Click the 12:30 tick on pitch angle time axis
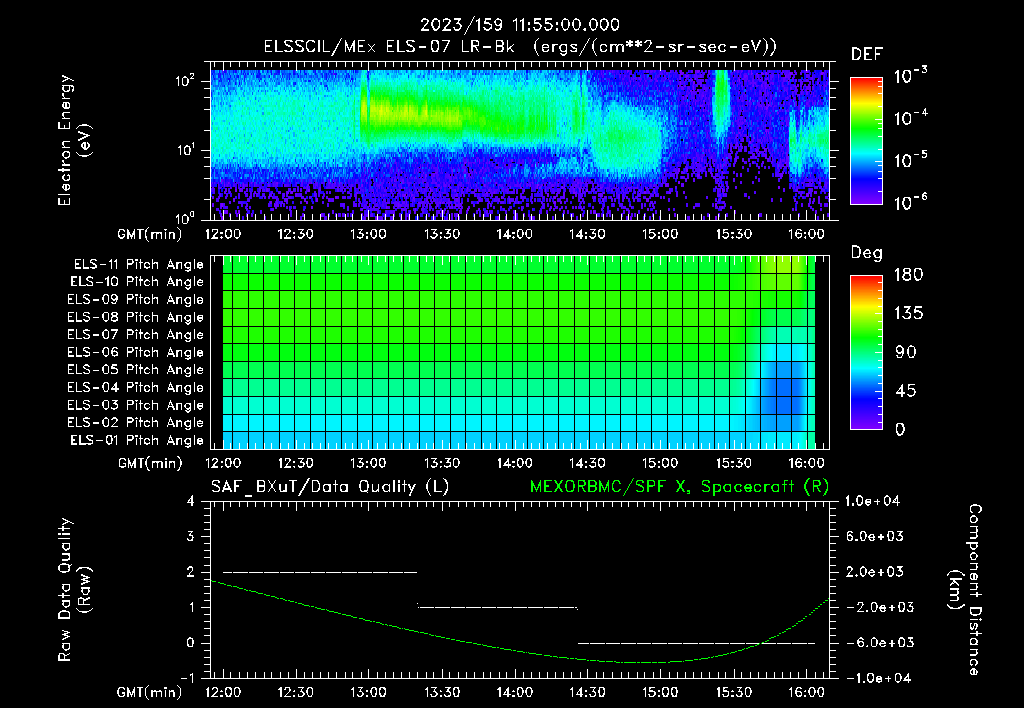 (295, 463)
